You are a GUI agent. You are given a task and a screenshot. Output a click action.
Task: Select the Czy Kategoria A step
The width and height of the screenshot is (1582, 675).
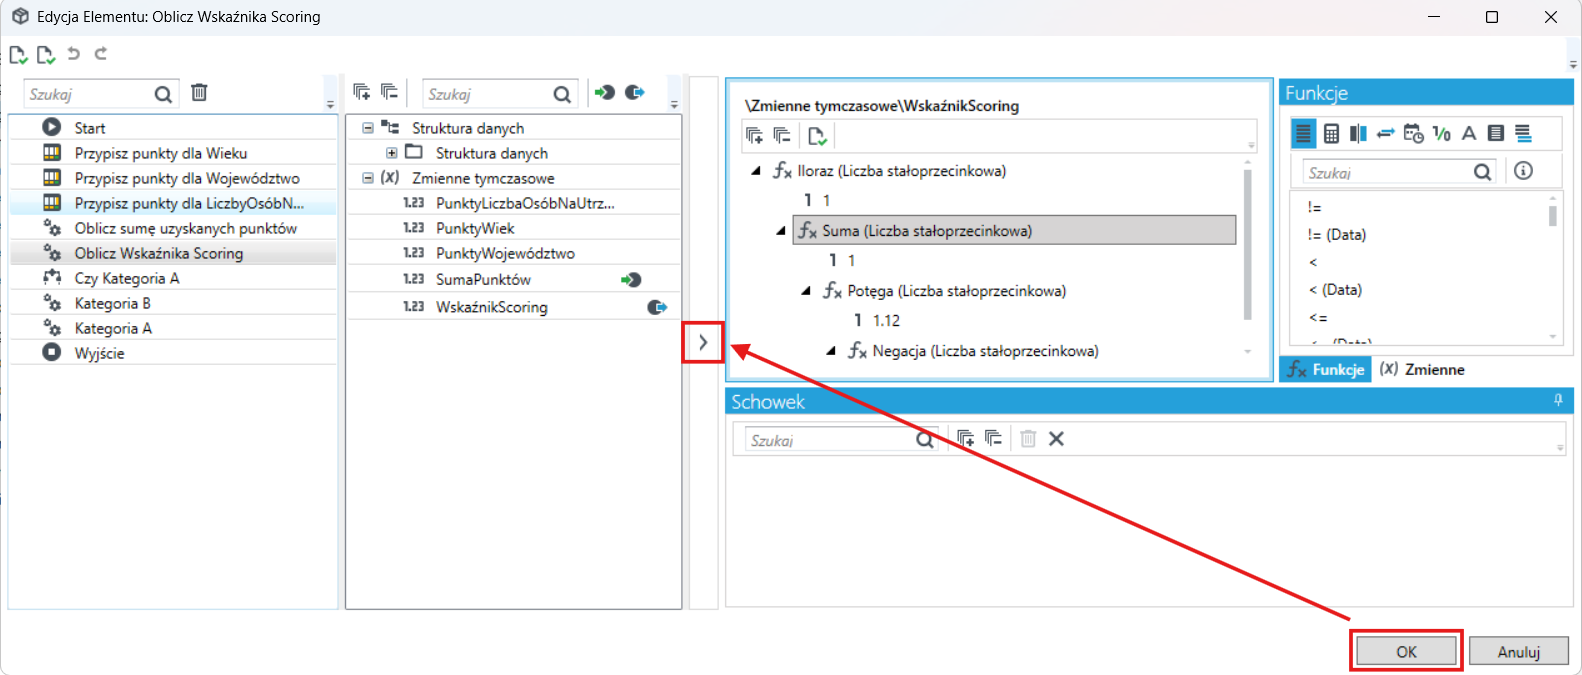coord(173,278)
